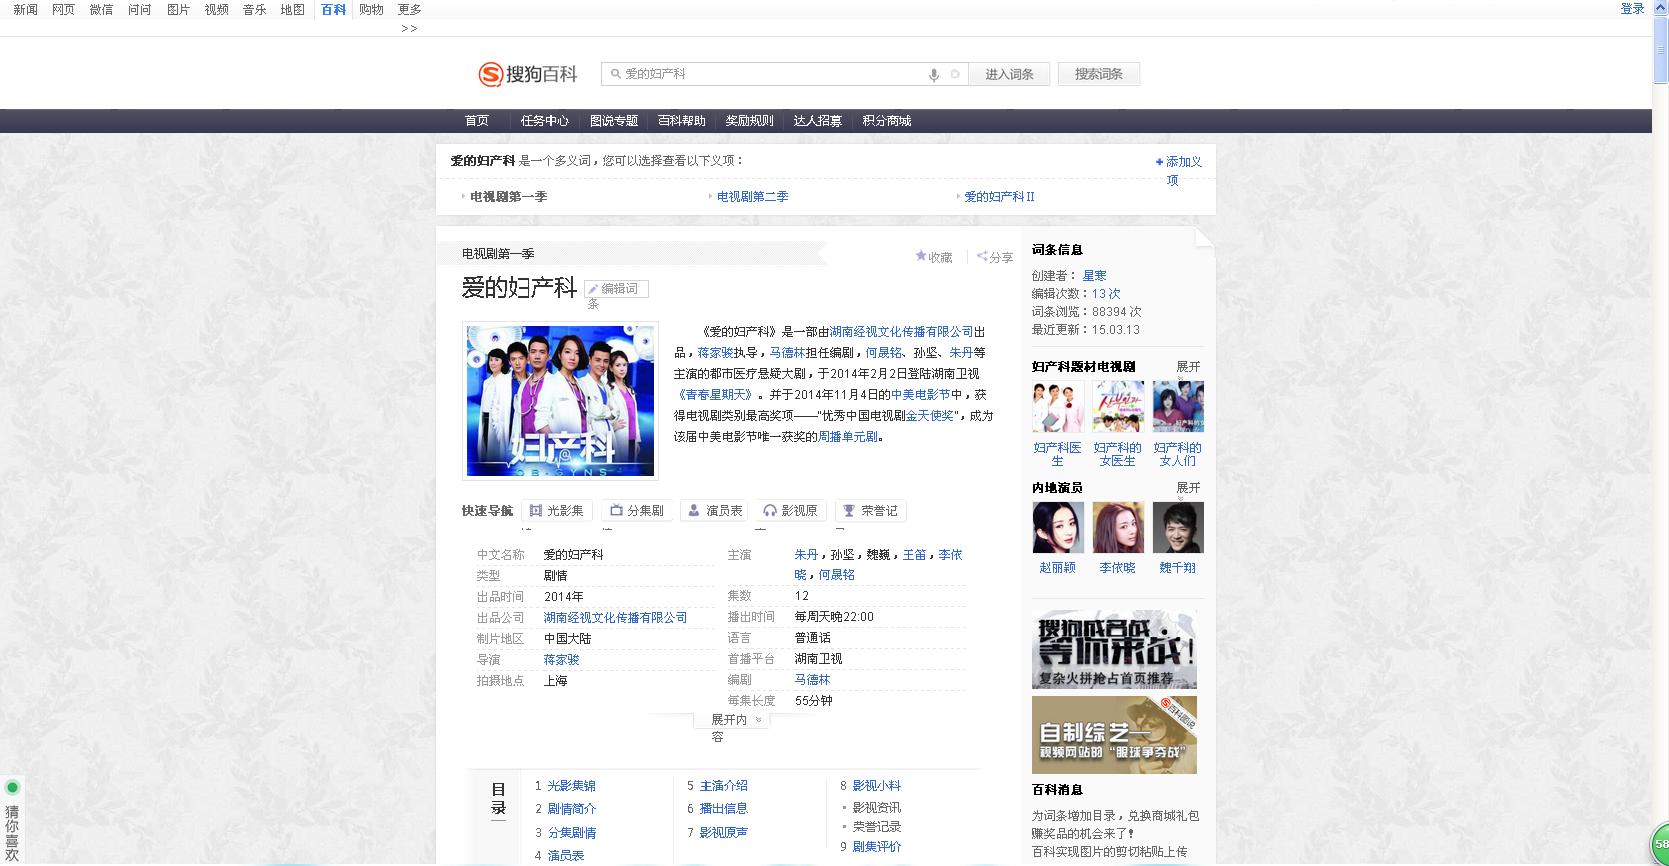Viewport: 1669px width, 866px height.
Task: Open actor 赵丽颖's photo
Action: click(1058, 527)
